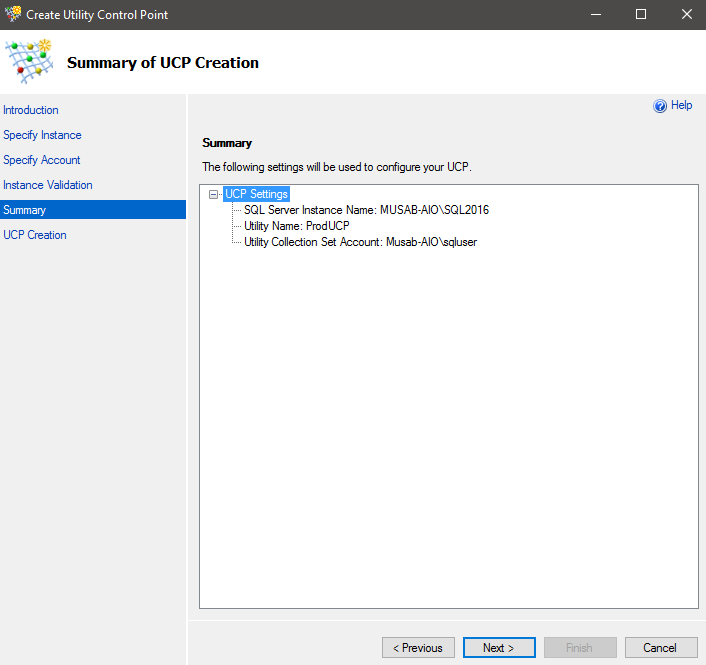The width and height of the screenshot is (706, 665).
Task: Click the blue Help question-mark icon
Action: click(x=660, y=106)
